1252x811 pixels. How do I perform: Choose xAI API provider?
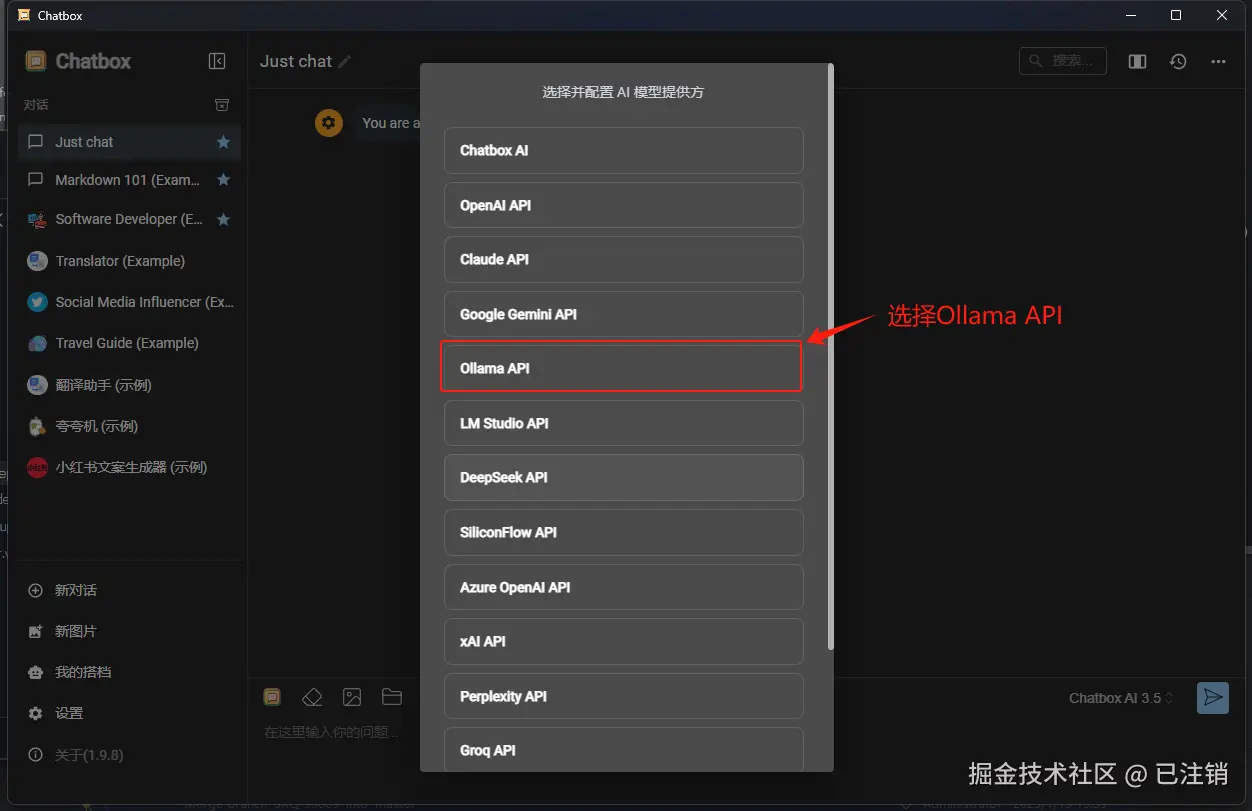click(x=623, y=641)
